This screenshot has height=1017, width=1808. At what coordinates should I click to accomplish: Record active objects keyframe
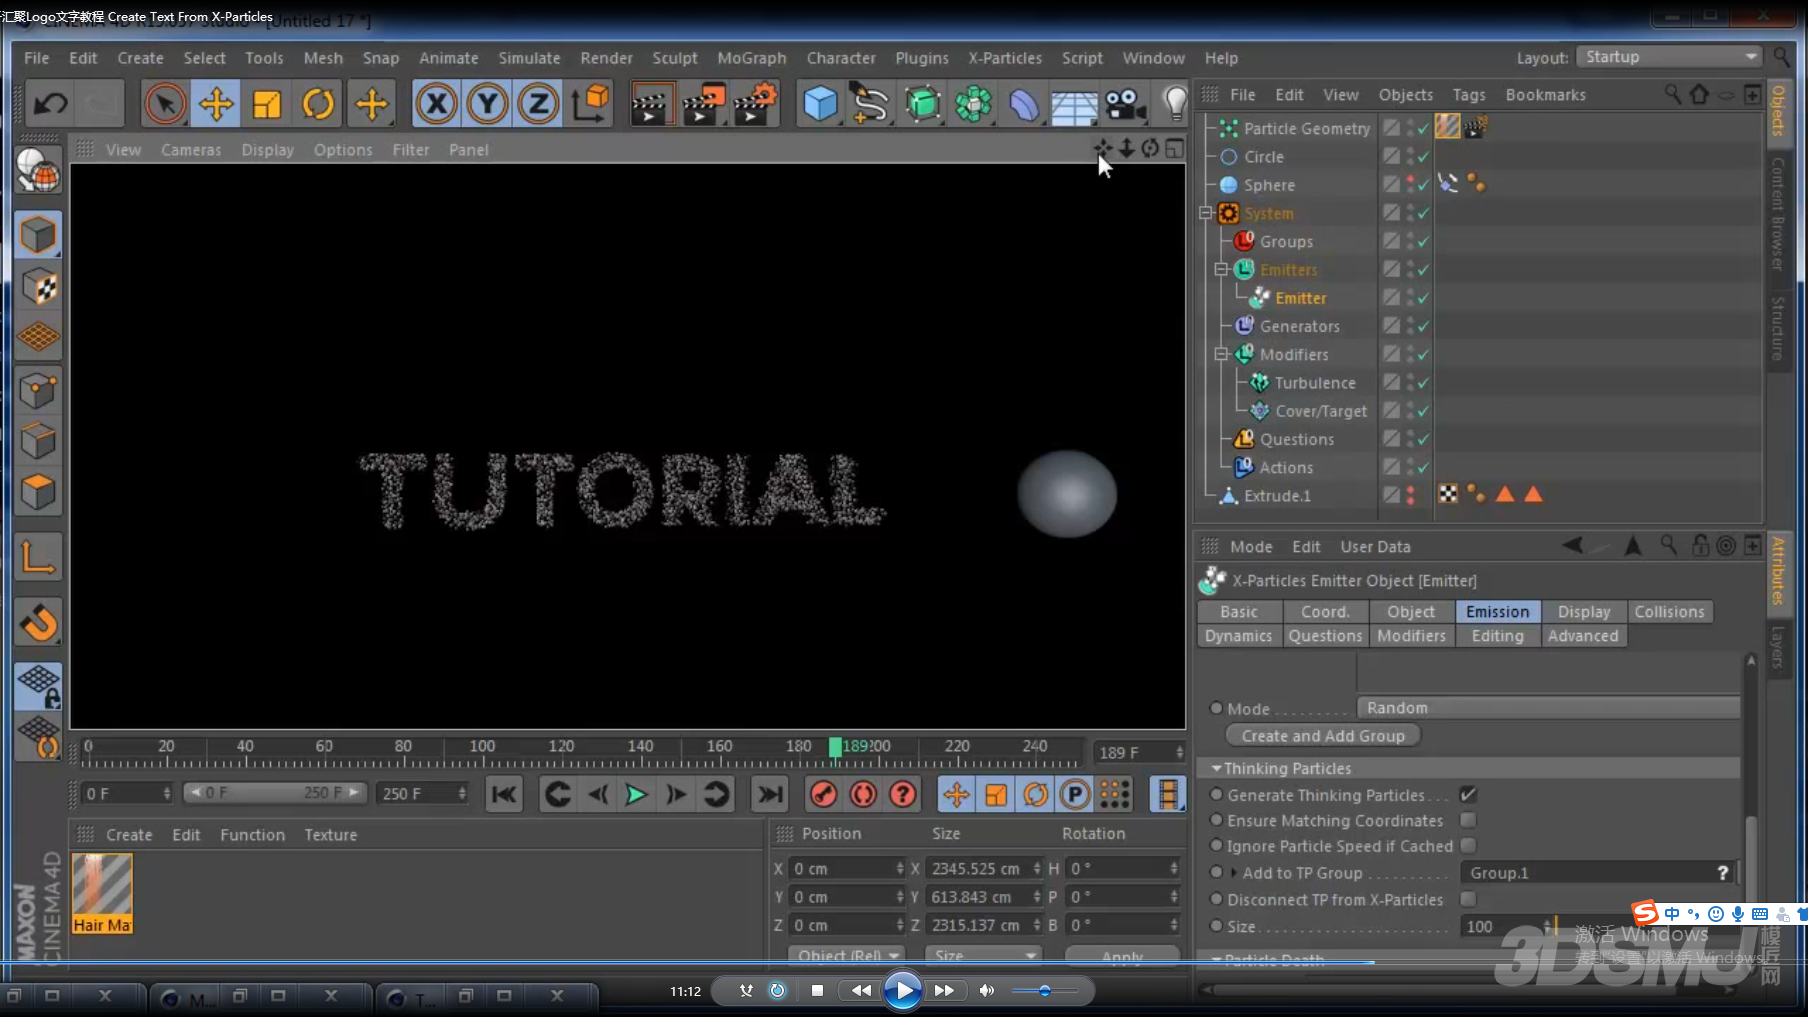pos(823,794)
